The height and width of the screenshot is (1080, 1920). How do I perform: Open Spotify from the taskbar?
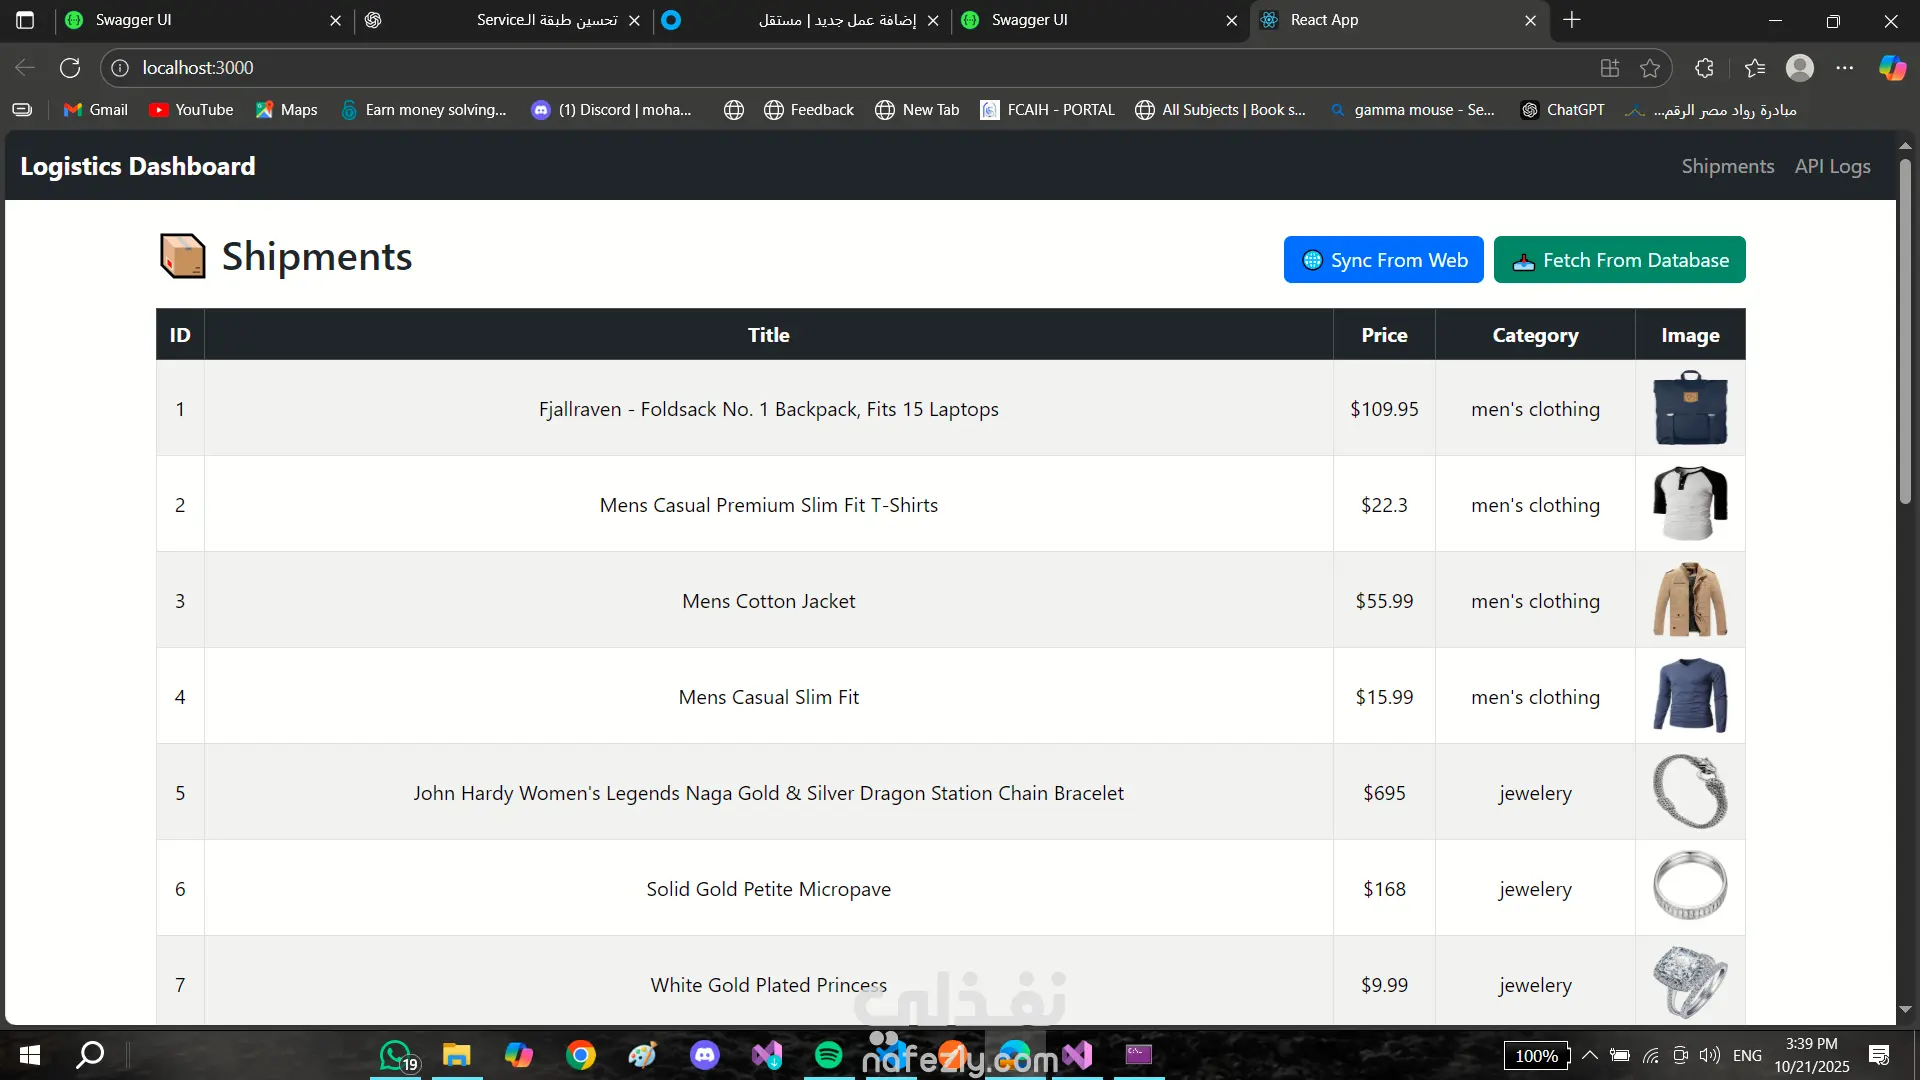click(828, 1054)
